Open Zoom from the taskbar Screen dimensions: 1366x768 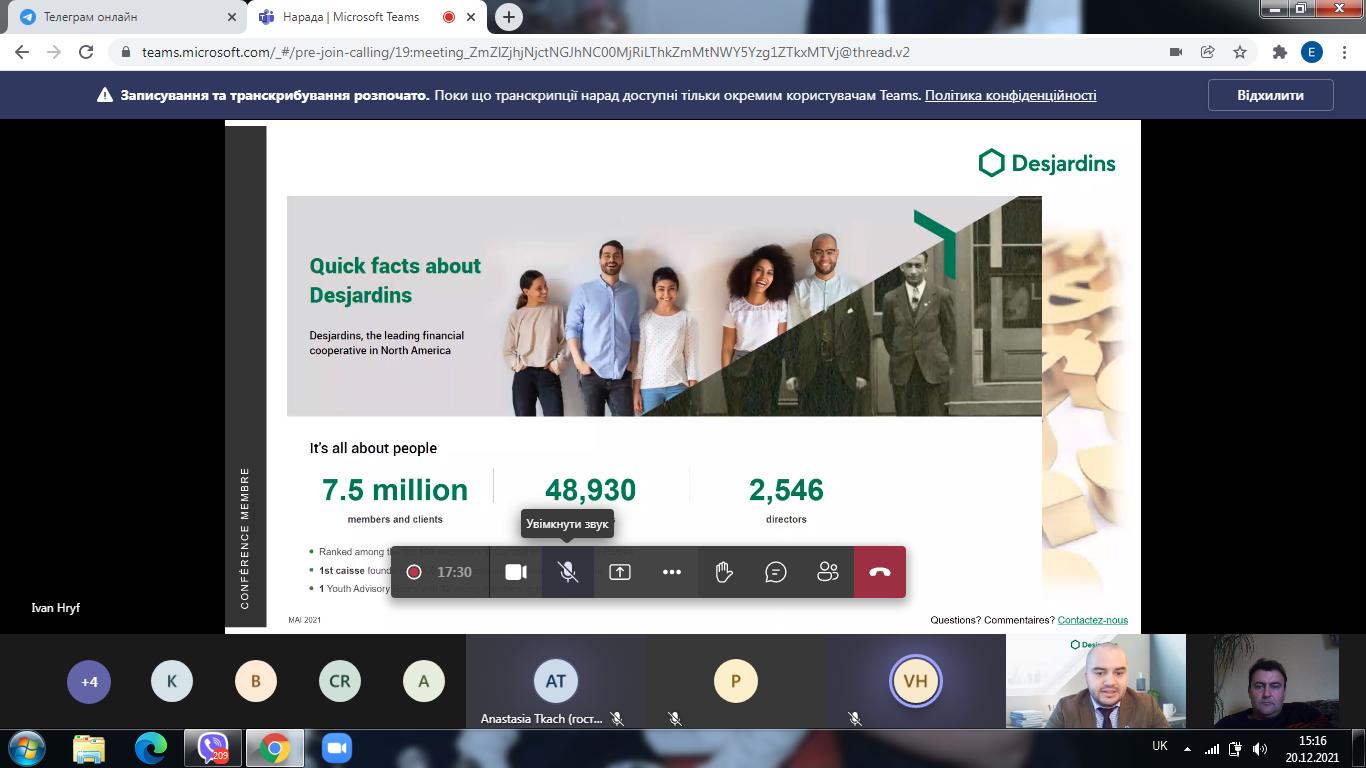click(337, 748)
